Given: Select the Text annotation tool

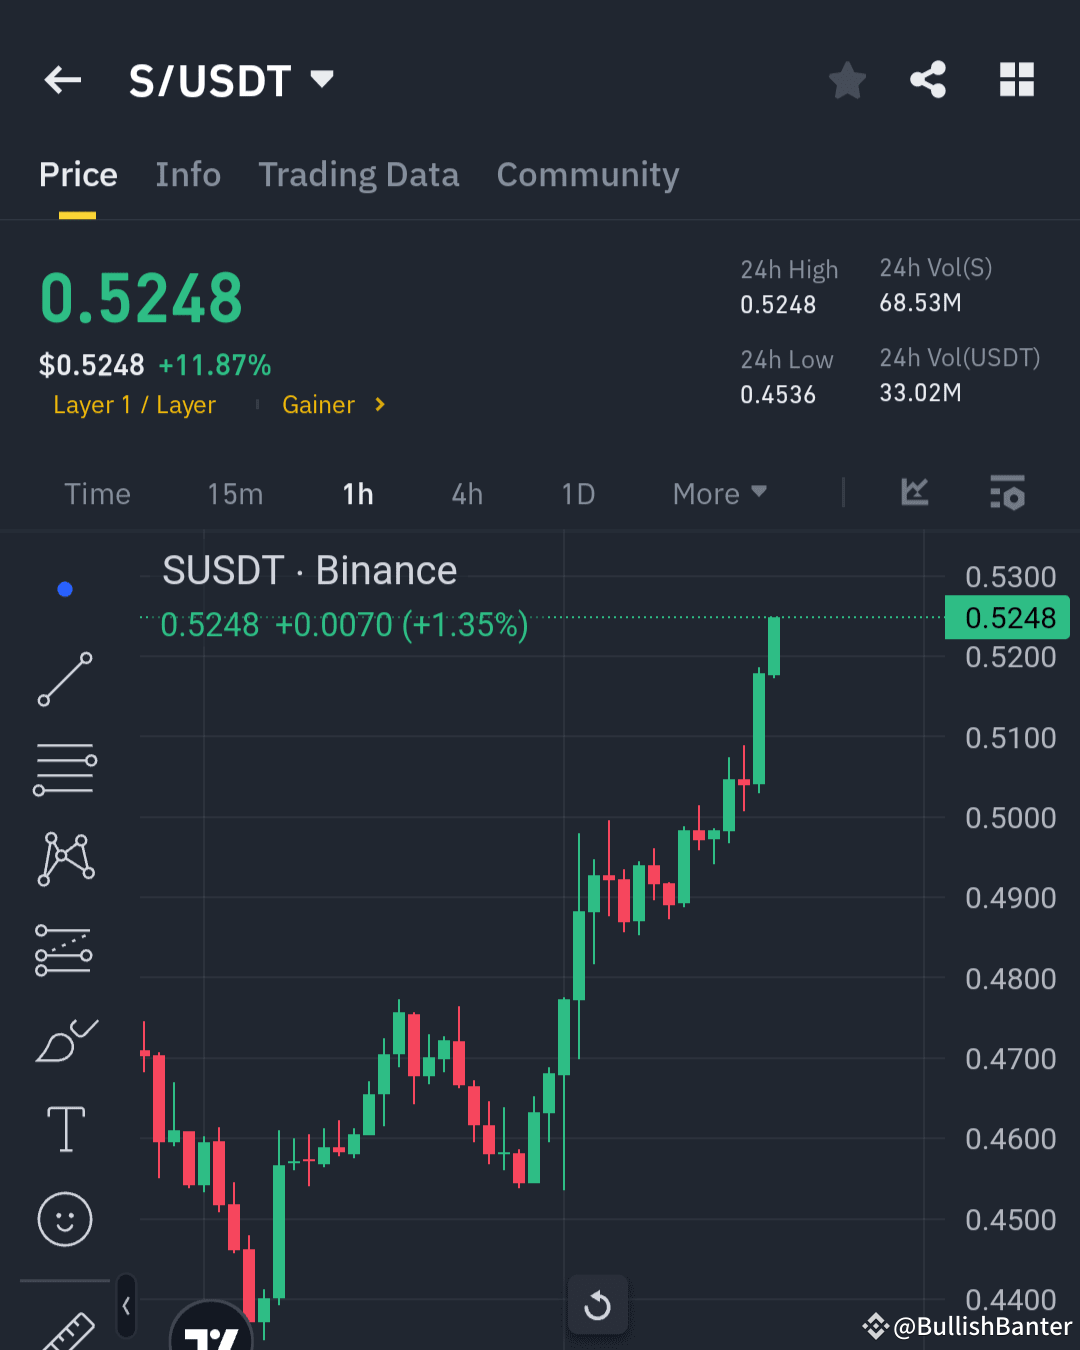Looking at the screenshot, I should click(65, 1128).
